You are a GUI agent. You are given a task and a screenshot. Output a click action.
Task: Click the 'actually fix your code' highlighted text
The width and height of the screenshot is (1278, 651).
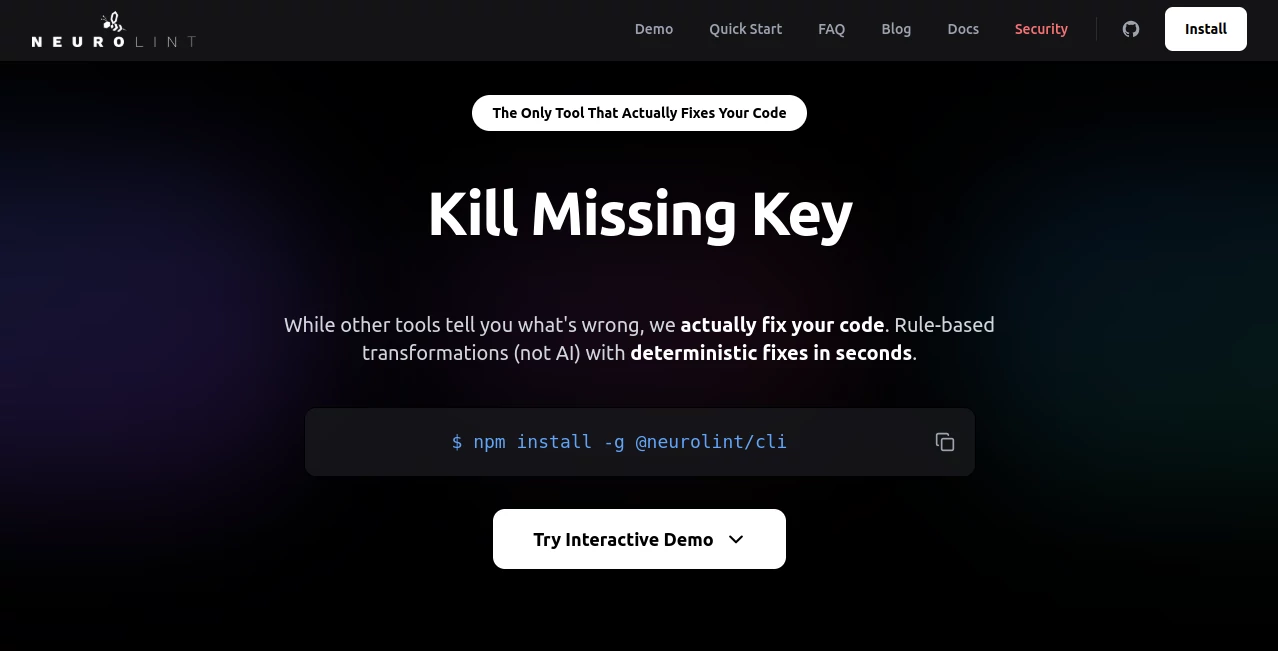click(x=782, y=325)
